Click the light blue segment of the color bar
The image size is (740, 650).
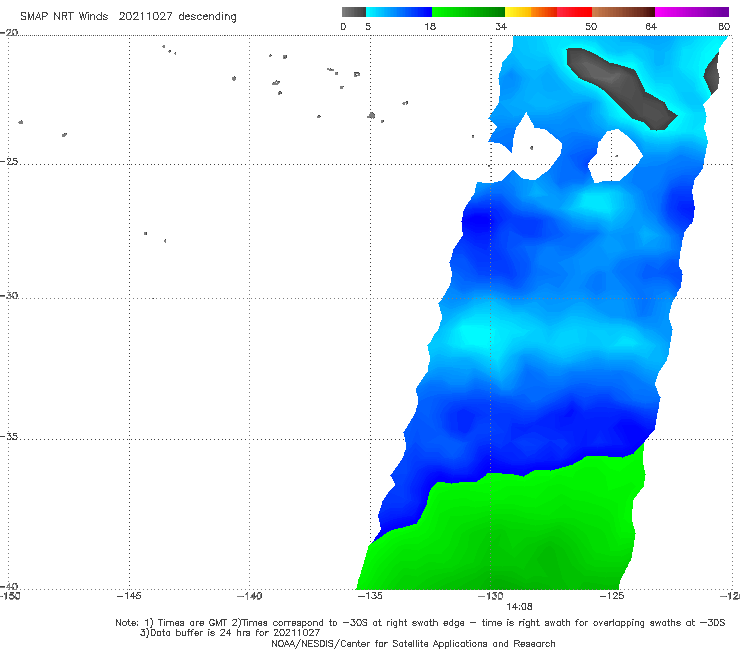point(399,12)
